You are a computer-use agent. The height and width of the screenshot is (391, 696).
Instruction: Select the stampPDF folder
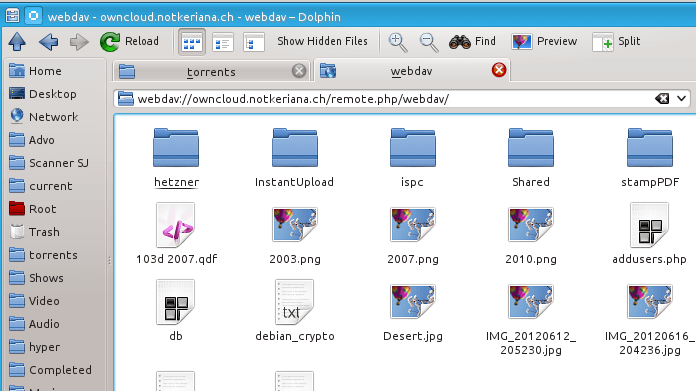point(650,158)
